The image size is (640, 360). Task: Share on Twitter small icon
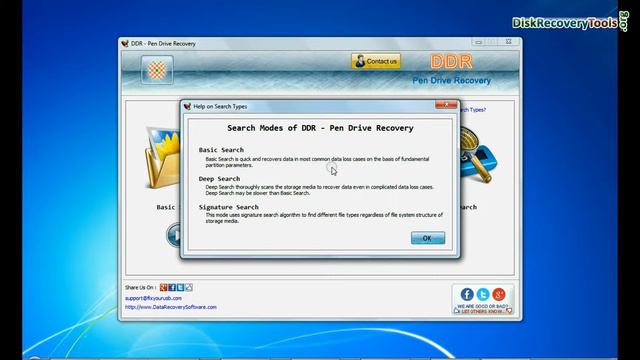pyautogui.click(x=180, y=287)
